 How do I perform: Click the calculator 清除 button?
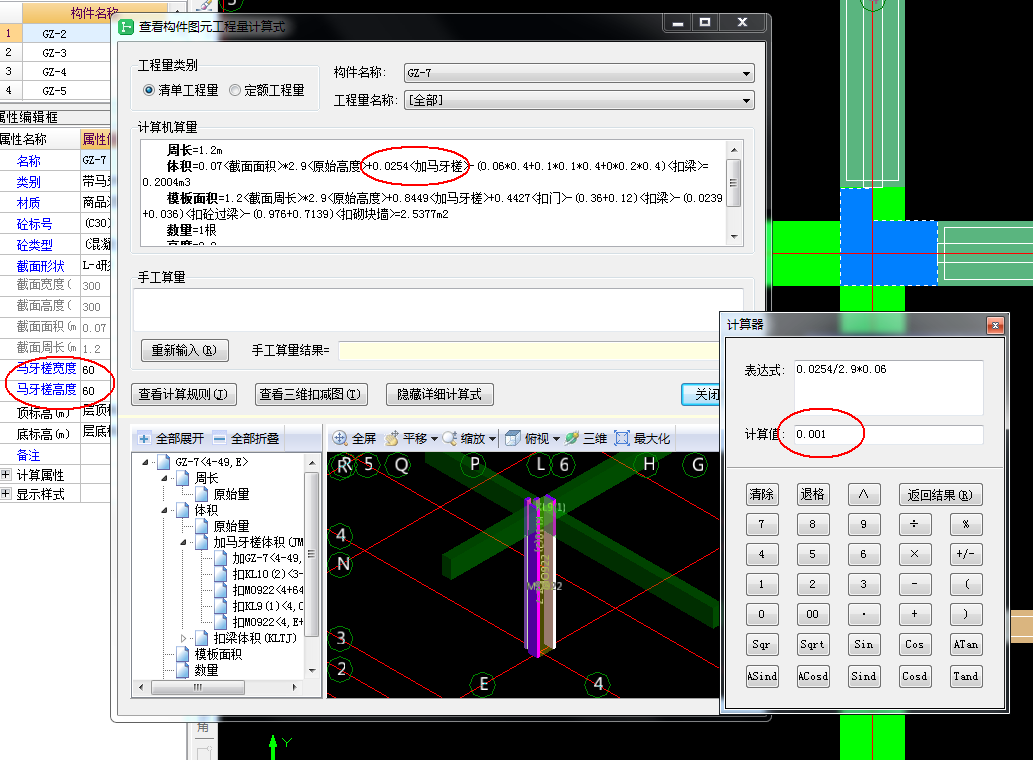click(762, 495)
